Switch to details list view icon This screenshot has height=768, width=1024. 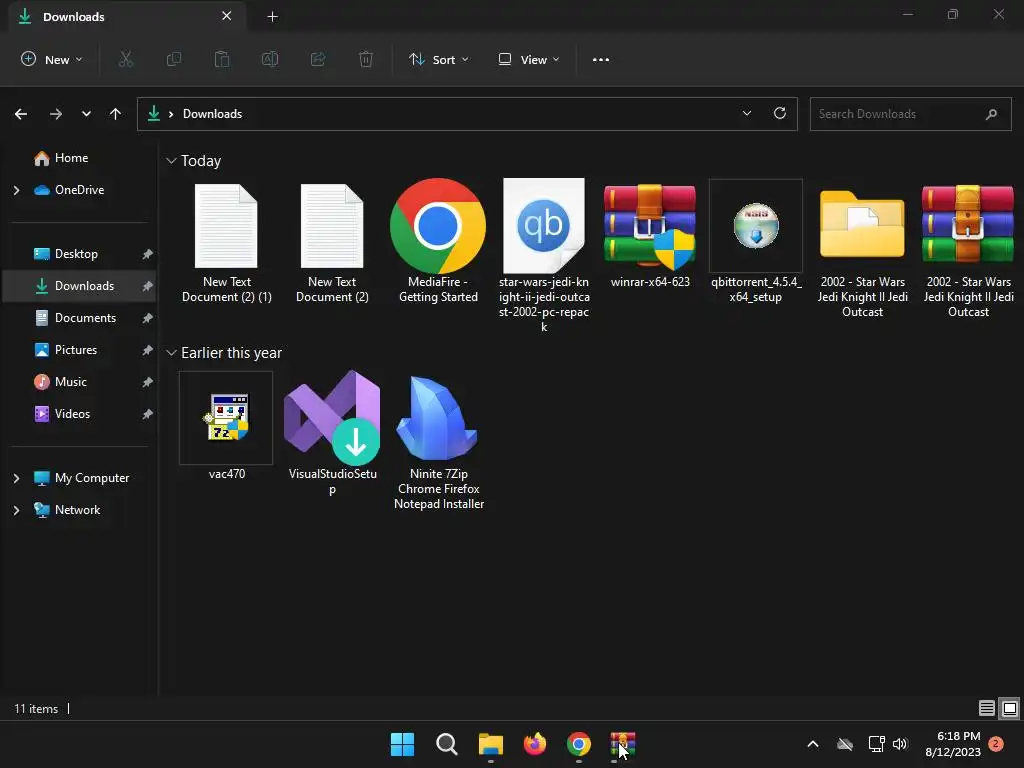[987, 709]
